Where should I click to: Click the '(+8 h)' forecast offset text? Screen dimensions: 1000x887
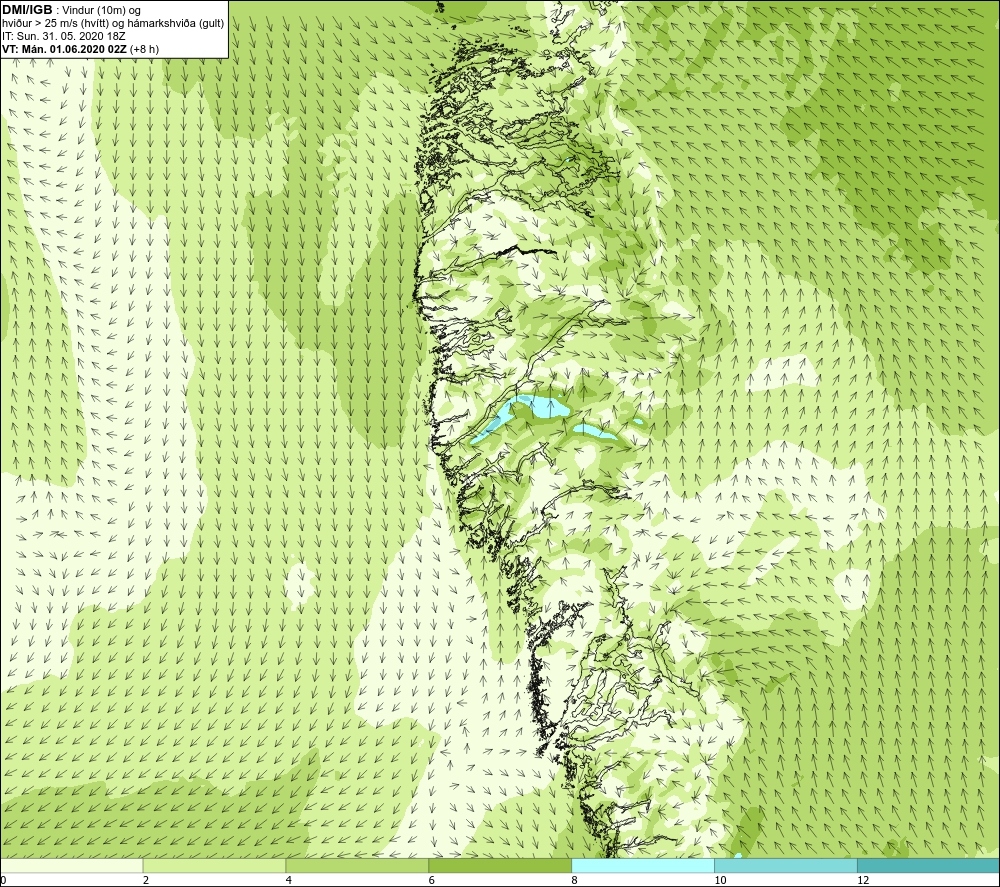point(144,49)
